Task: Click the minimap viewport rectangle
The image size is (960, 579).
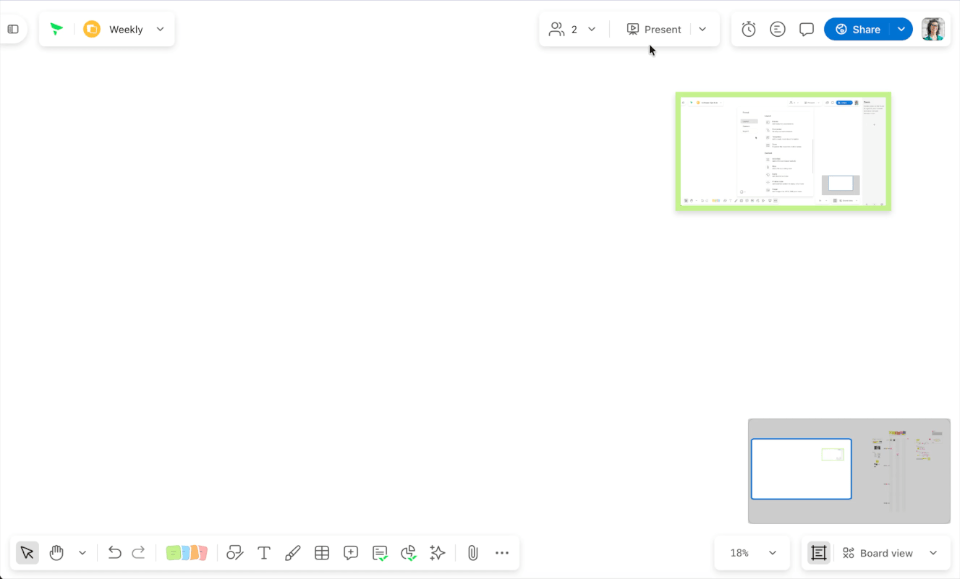Action: 801,469
